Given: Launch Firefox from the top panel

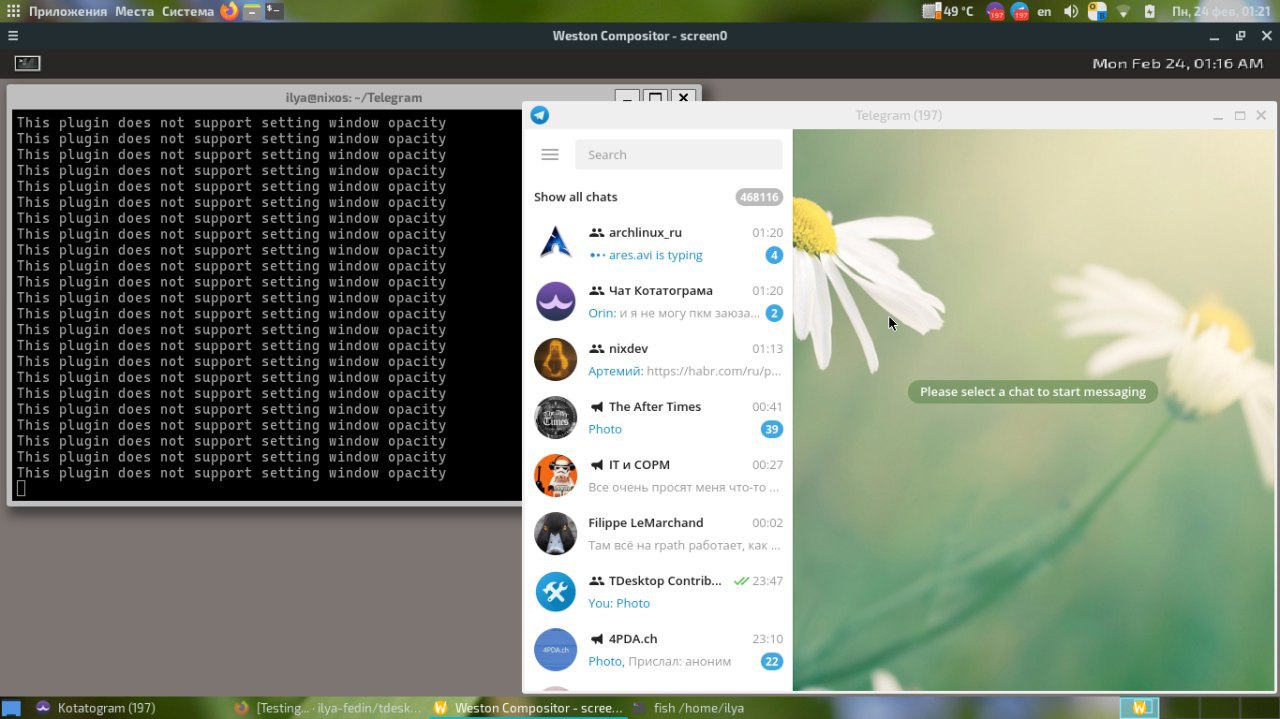Looking at the screenshot, I should [229, 11].
